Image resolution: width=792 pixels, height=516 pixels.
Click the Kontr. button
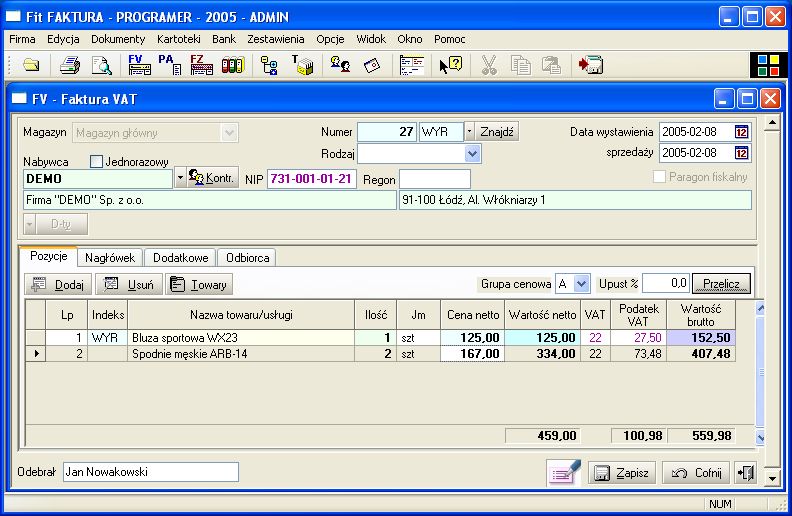pos(213,178)
